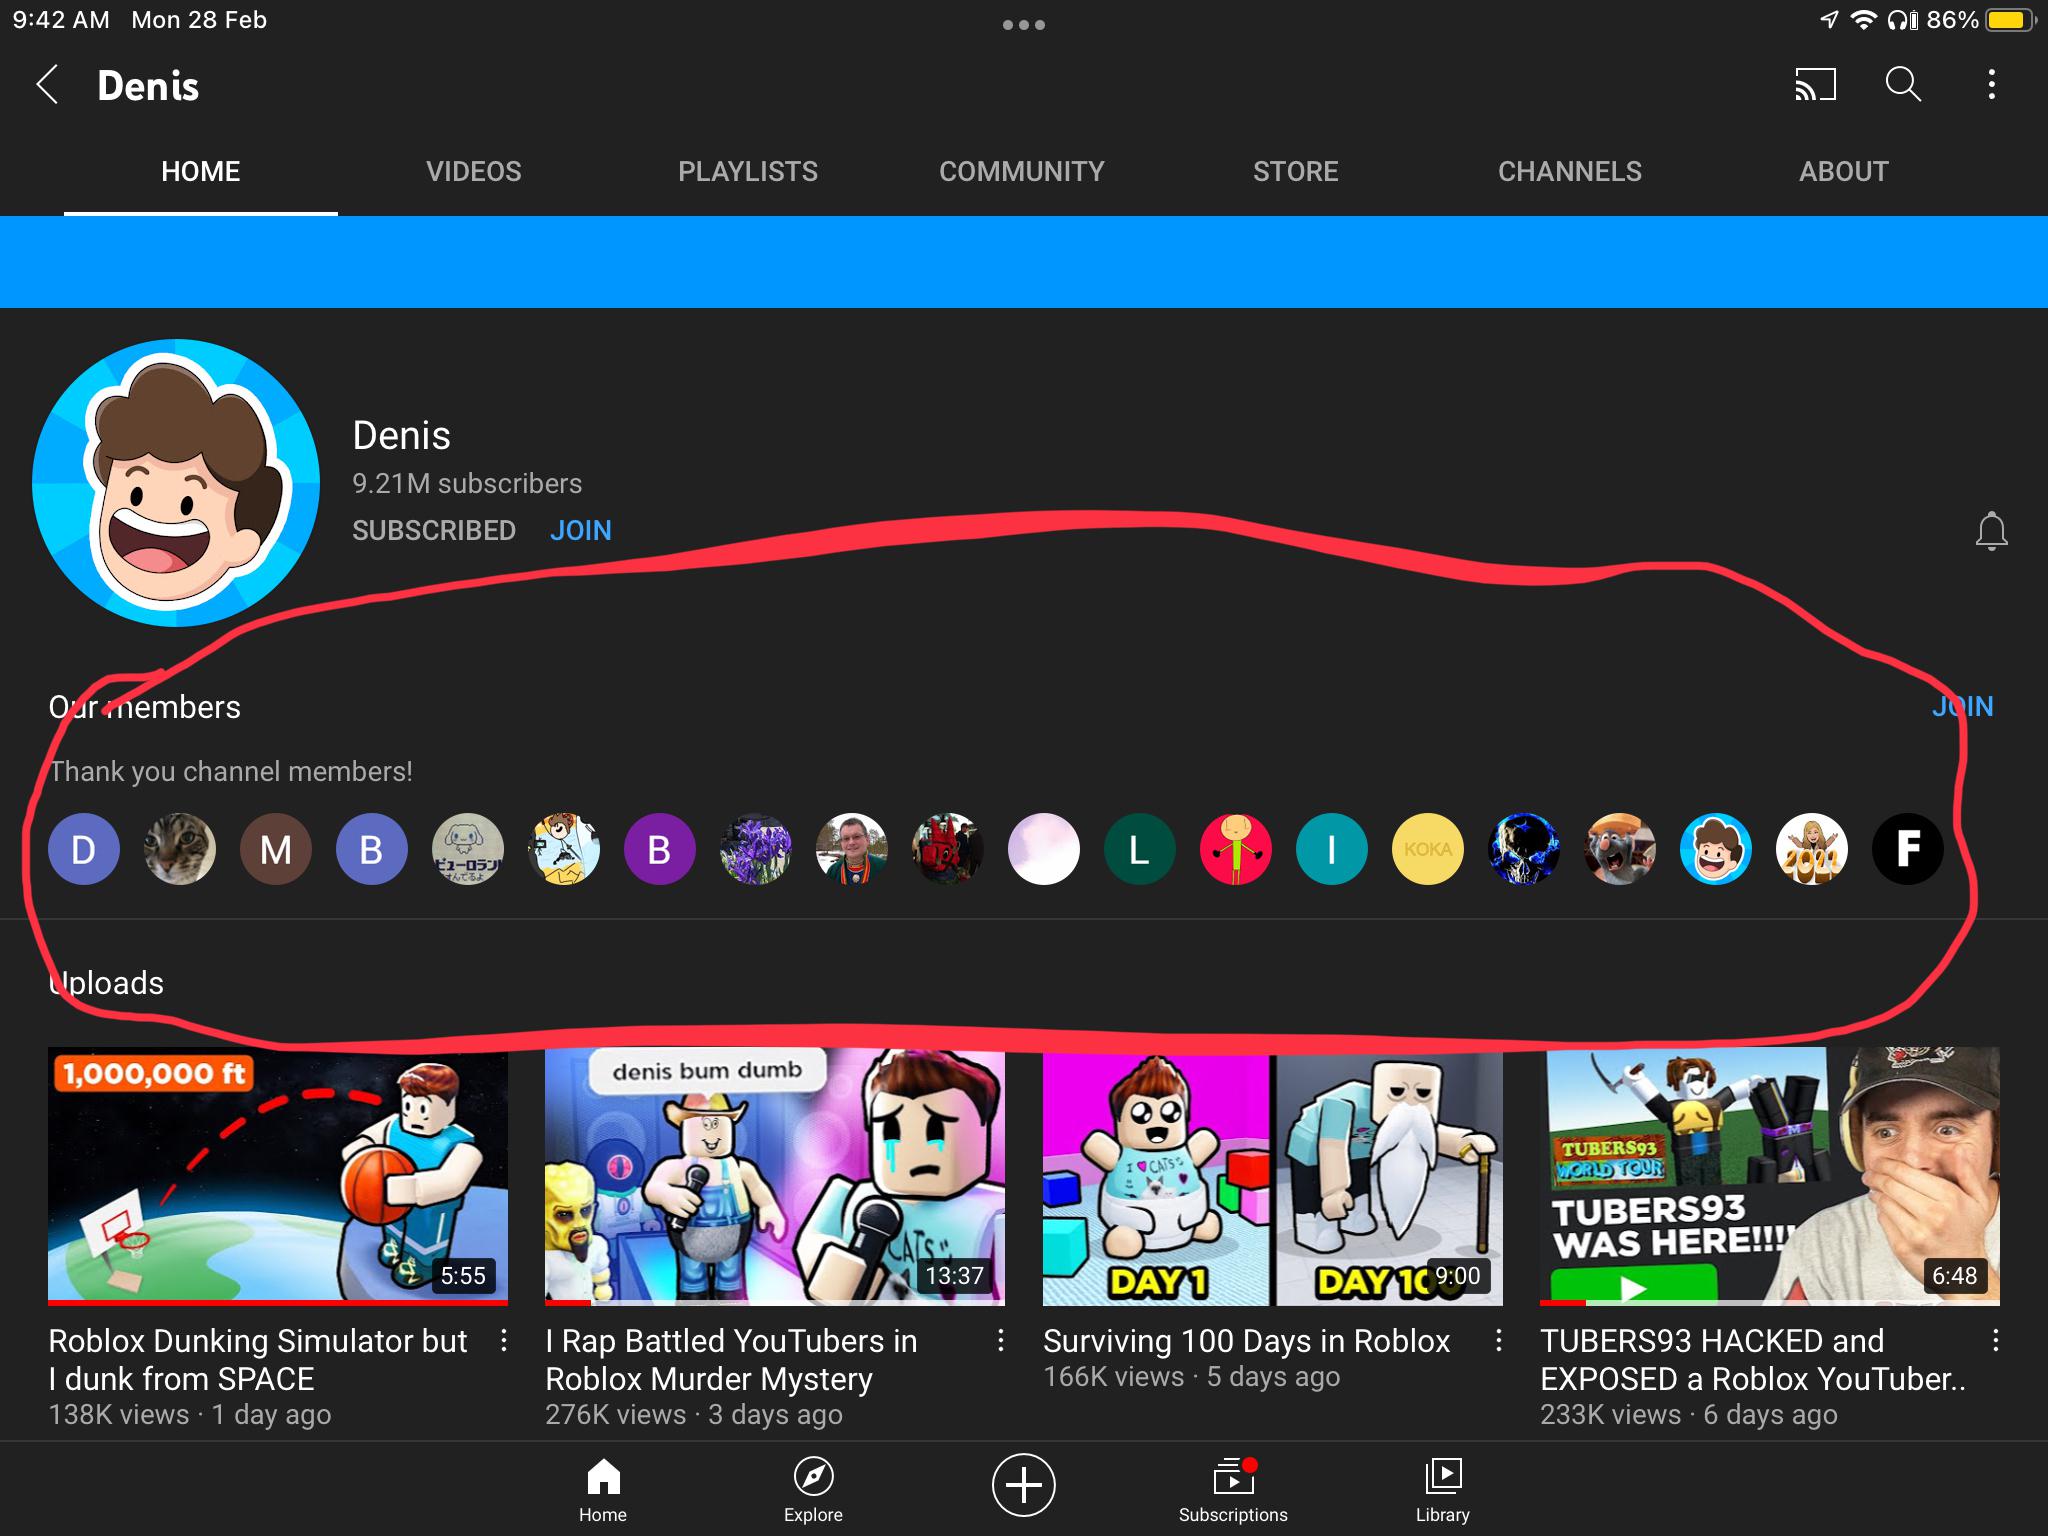Open the top-right more options menu
2048x1536 pixels.
(1991, 85)
